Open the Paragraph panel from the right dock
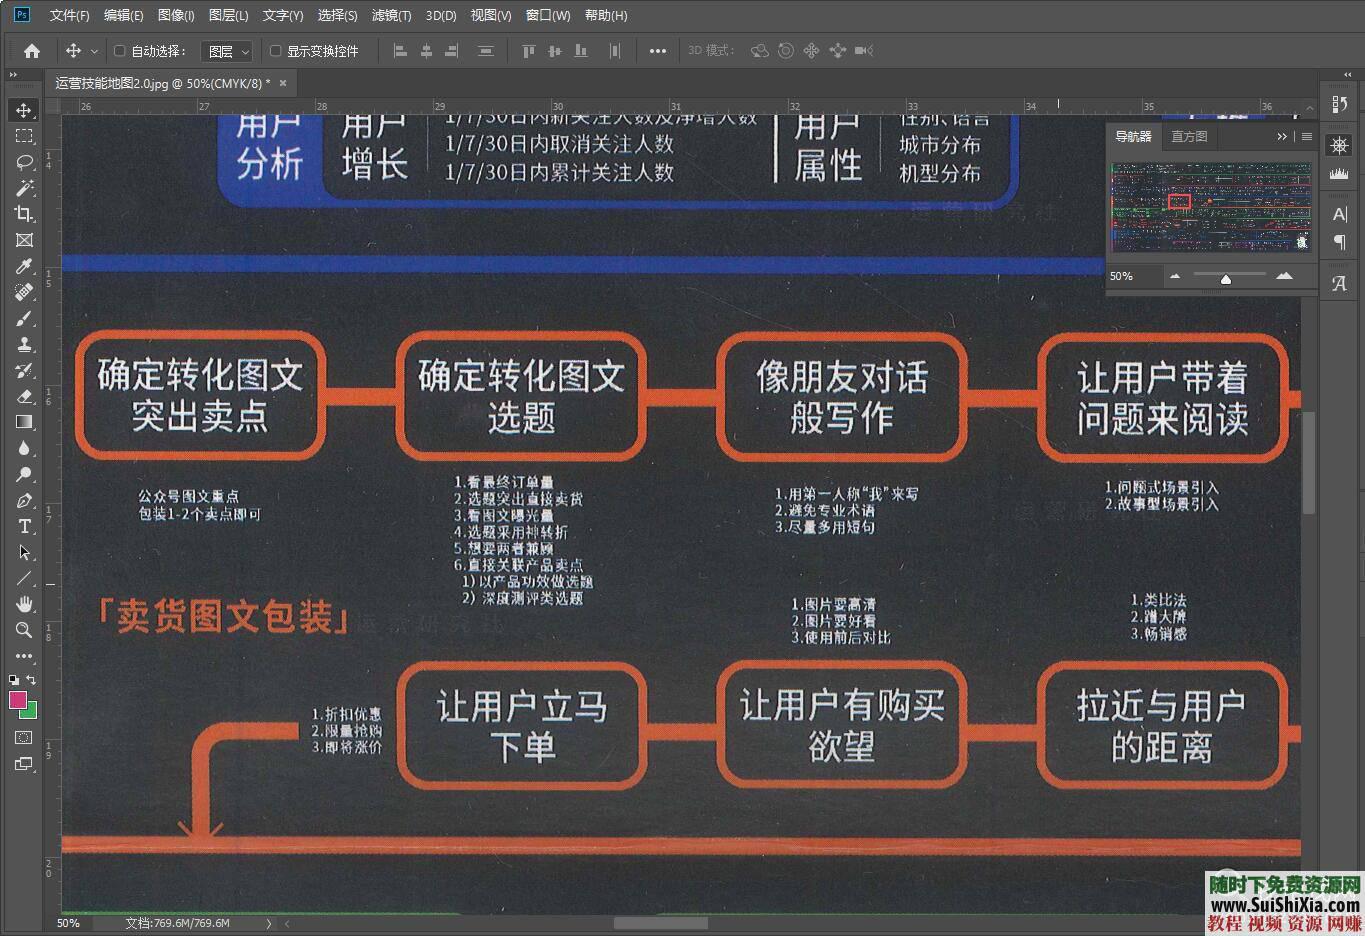This screenshot has width=1365, height=936. (x=1339, y=242)
